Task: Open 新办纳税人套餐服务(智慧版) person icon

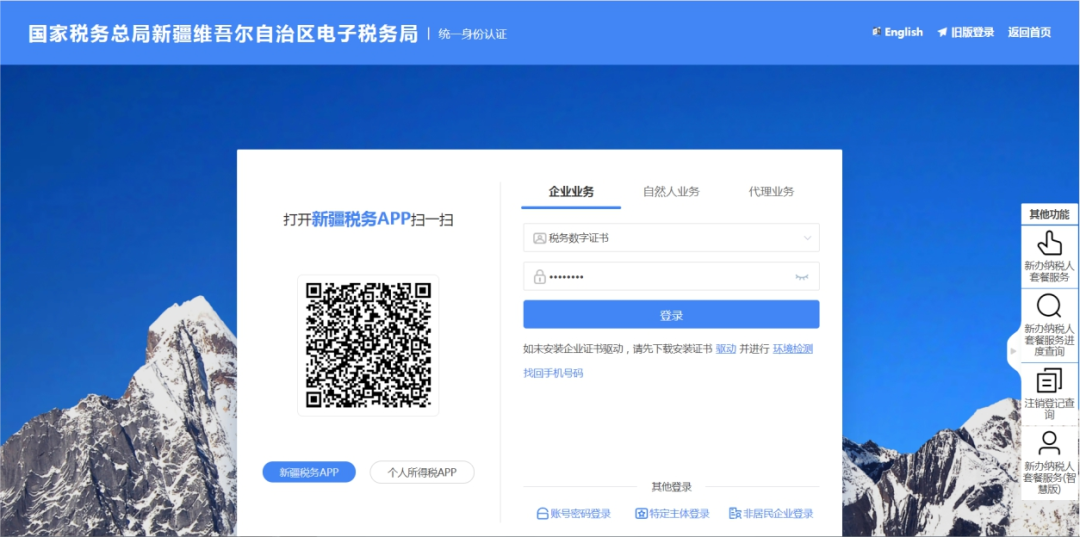Action: 1049,443
